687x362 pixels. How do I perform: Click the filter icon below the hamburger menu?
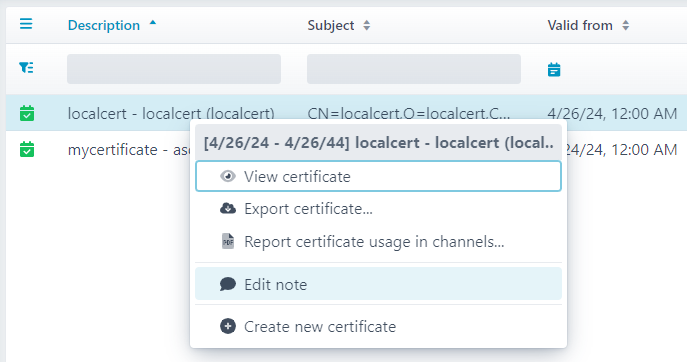coord(26,67)
